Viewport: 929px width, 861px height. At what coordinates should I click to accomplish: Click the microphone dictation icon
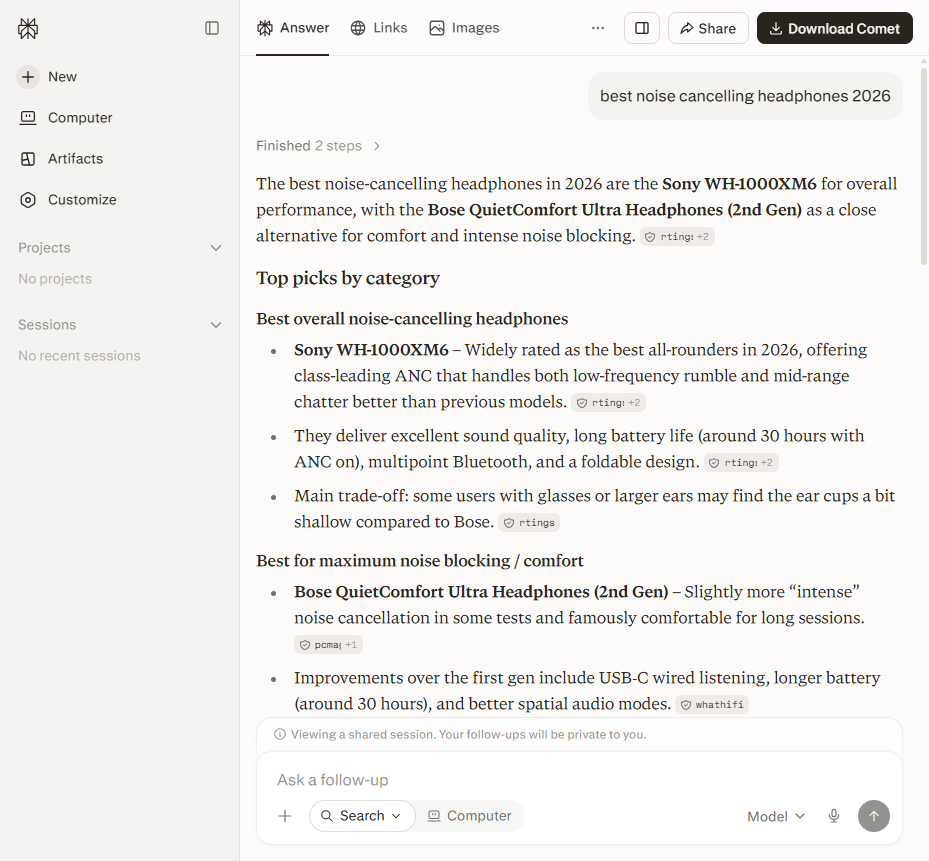click(834, 816)
